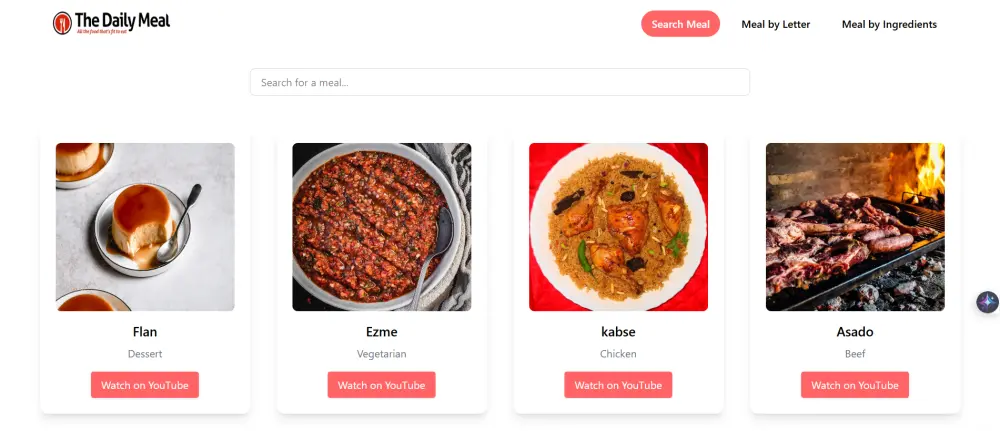
Task: Click the Ezme dish photo
Action: pos(381,227)
